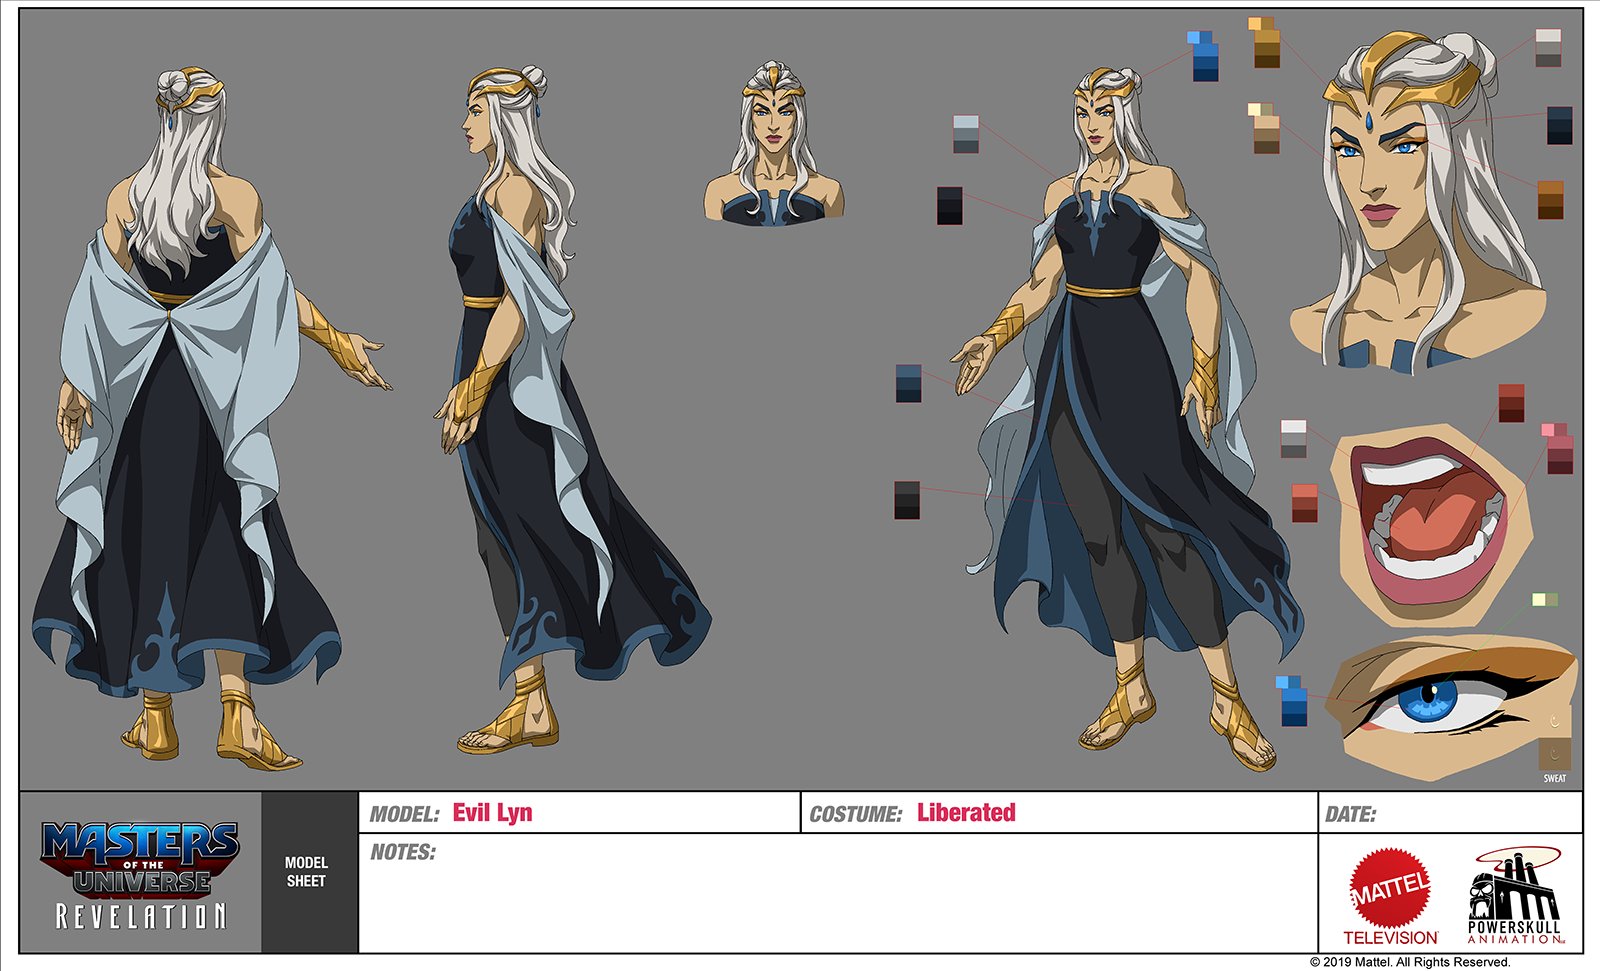Pick the salmon tongue color swatch
The image size is (1600, 971).
[1304, 503]
